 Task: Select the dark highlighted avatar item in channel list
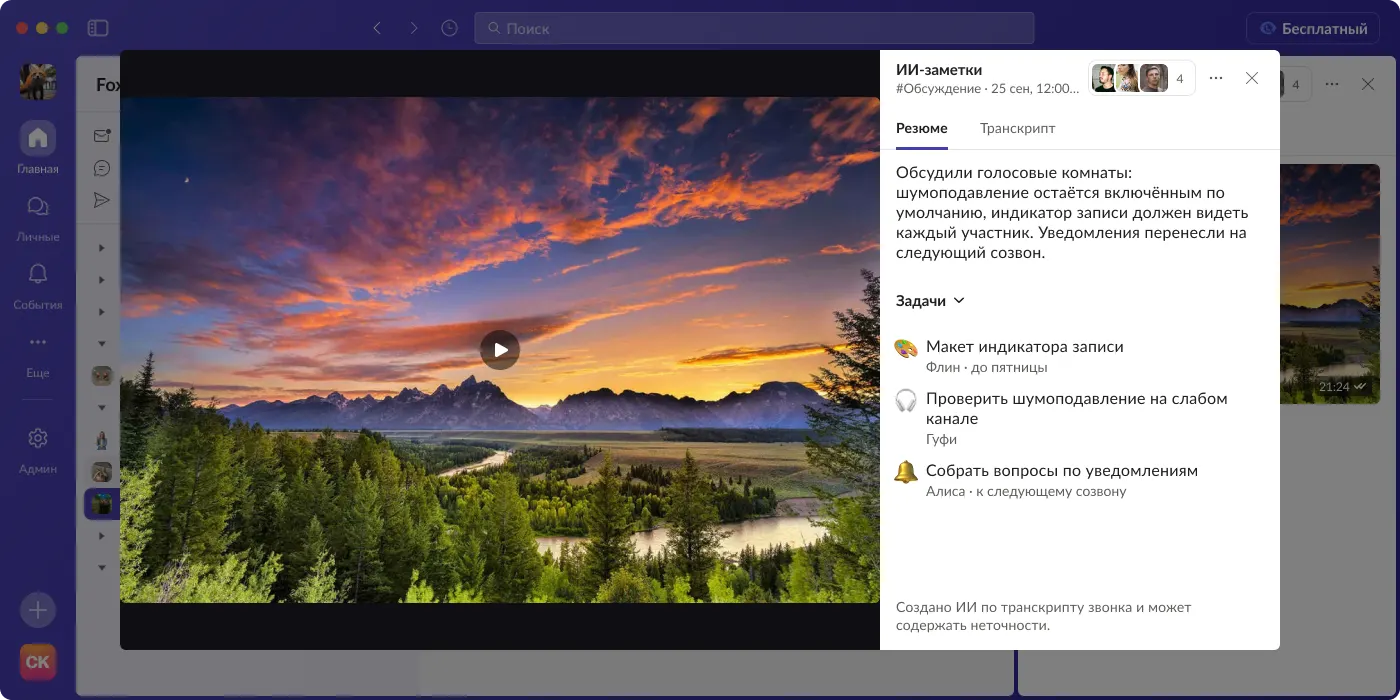[102, 504]
